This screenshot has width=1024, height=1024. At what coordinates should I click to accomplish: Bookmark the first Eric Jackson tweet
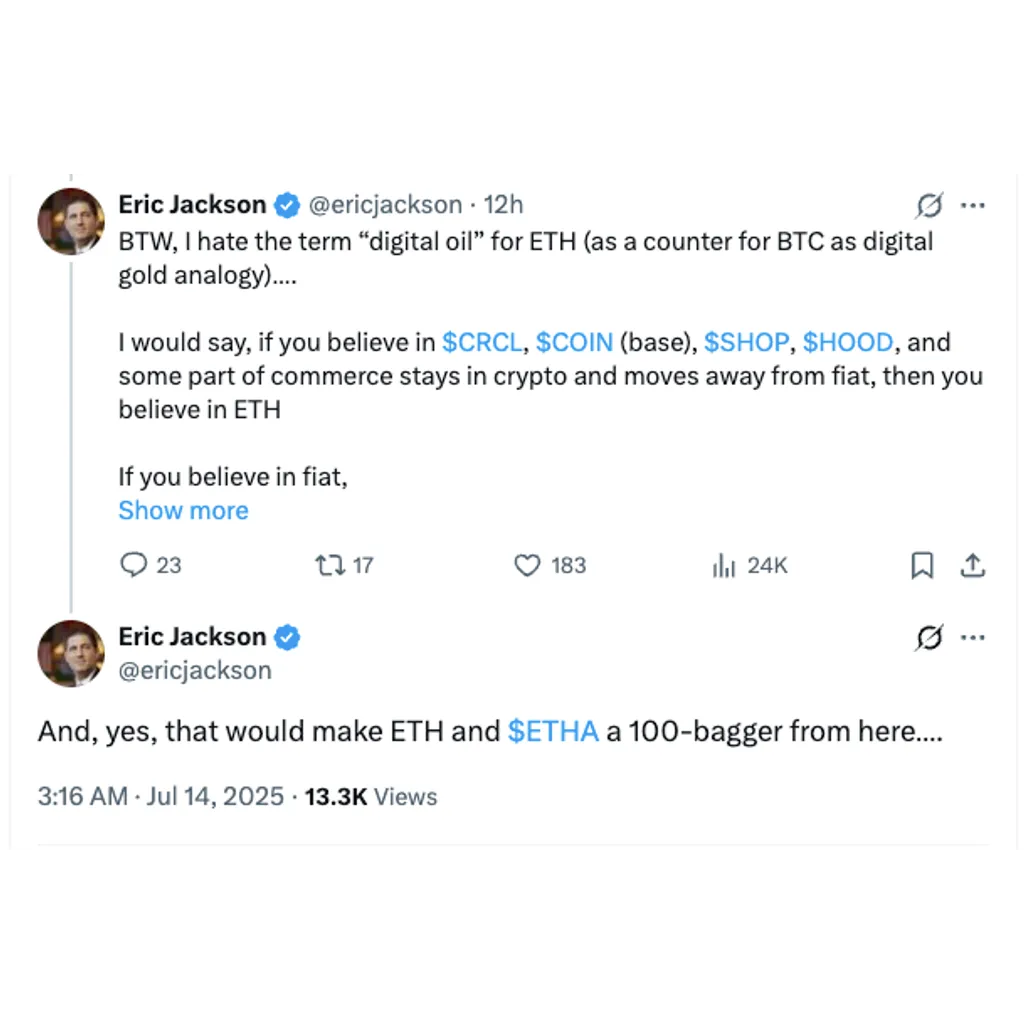tap(922, 565)
